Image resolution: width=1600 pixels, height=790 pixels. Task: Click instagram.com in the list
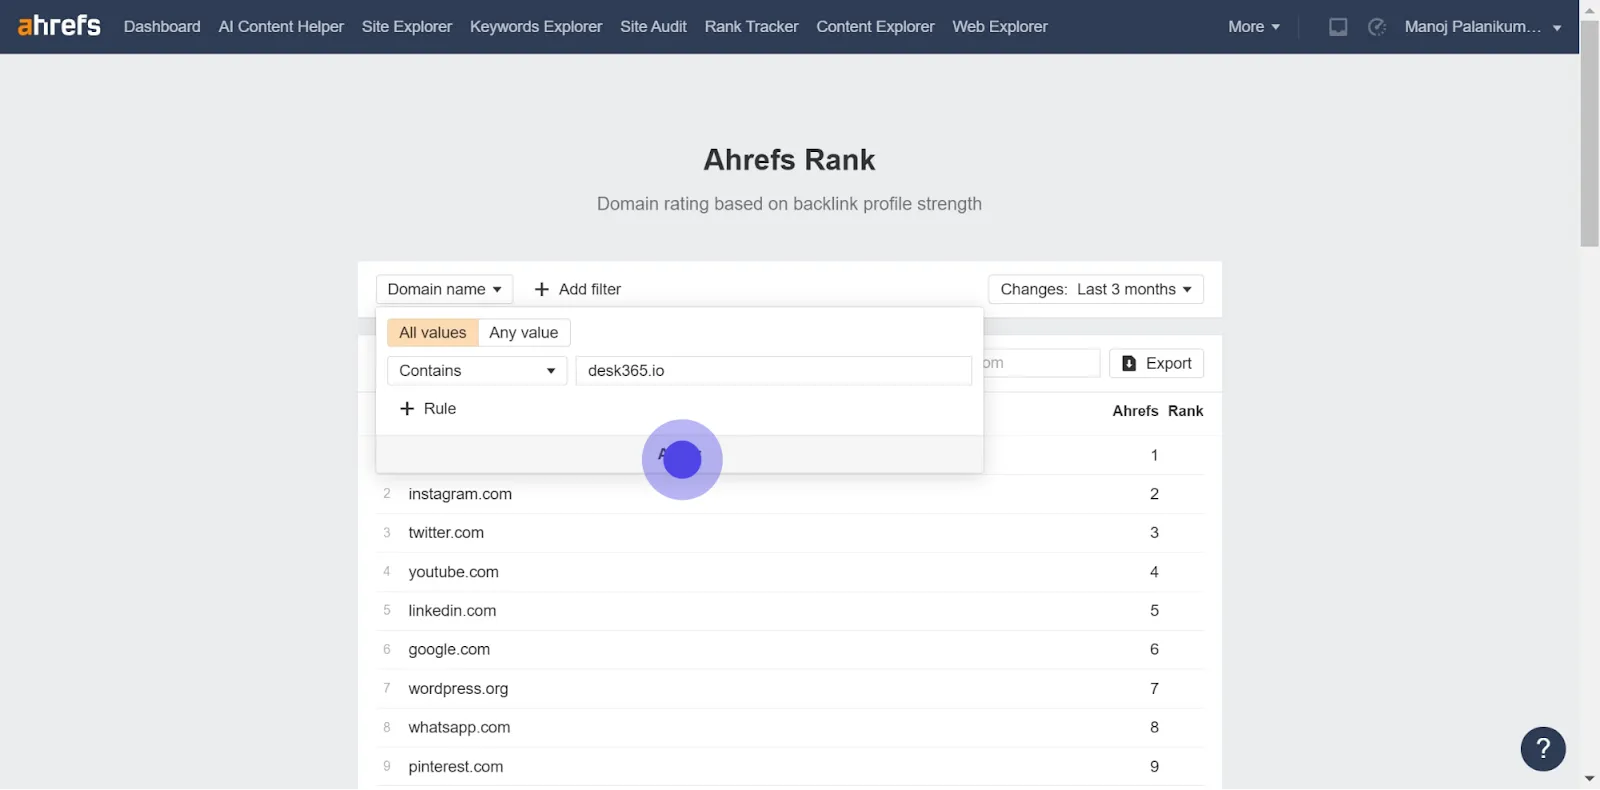tap(460, 494)
